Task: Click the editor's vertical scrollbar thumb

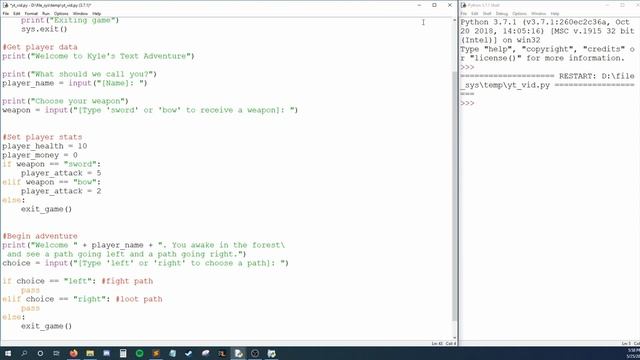Action: (454, 196)
